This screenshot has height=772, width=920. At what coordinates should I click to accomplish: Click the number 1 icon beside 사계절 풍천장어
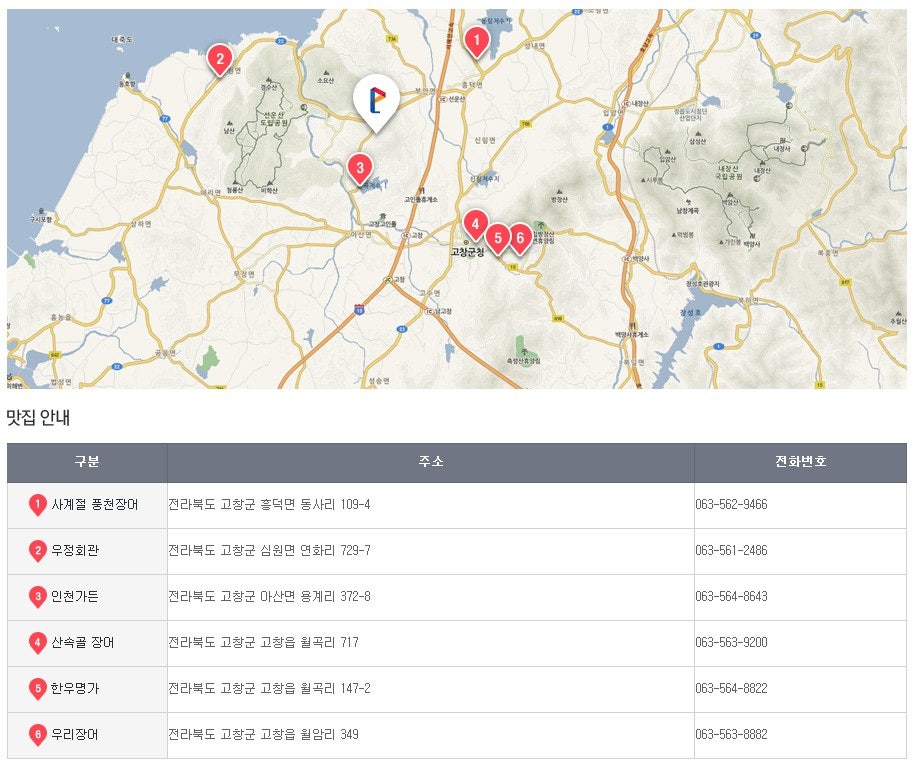pyautogui.click(x=38, y=505)
